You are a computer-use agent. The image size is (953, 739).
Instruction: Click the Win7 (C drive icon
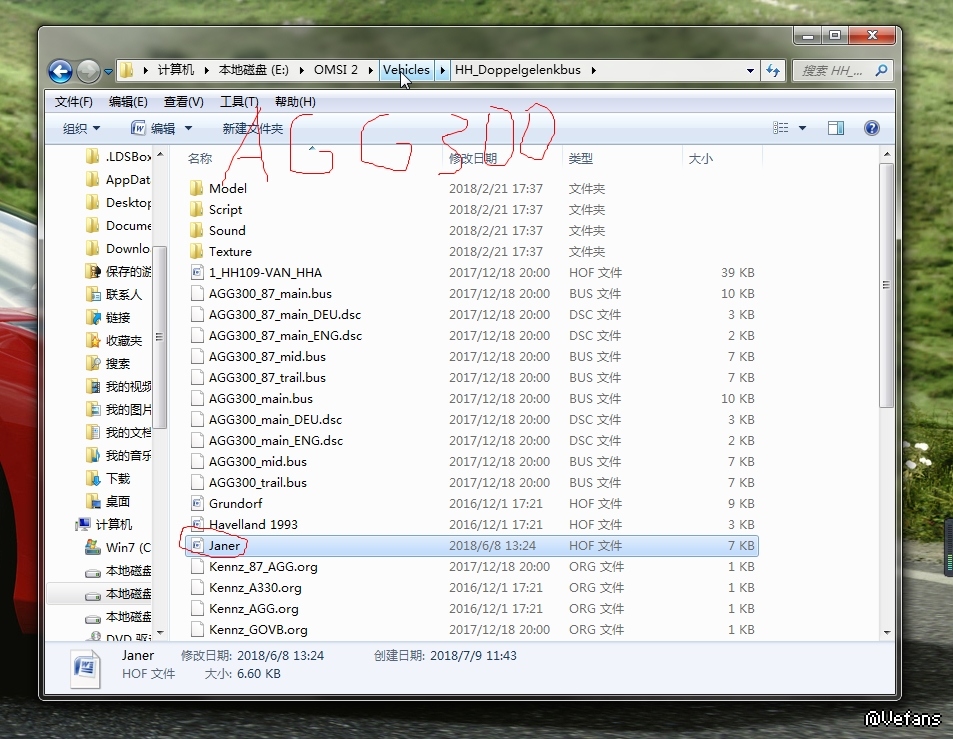click(93, 548)
